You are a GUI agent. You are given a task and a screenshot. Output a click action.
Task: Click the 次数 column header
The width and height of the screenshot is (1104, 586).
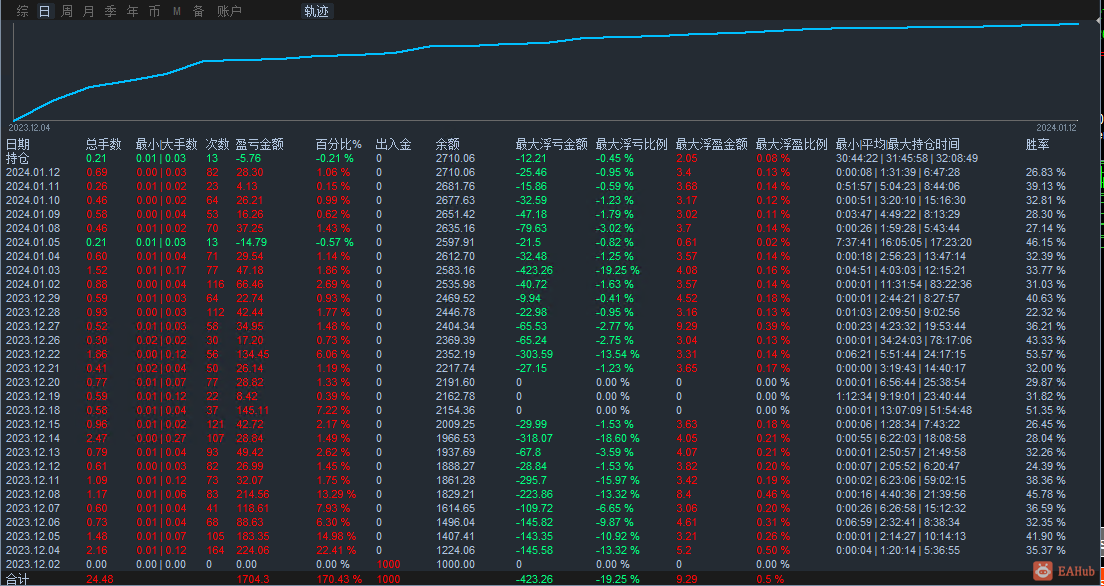click(218, 144)
